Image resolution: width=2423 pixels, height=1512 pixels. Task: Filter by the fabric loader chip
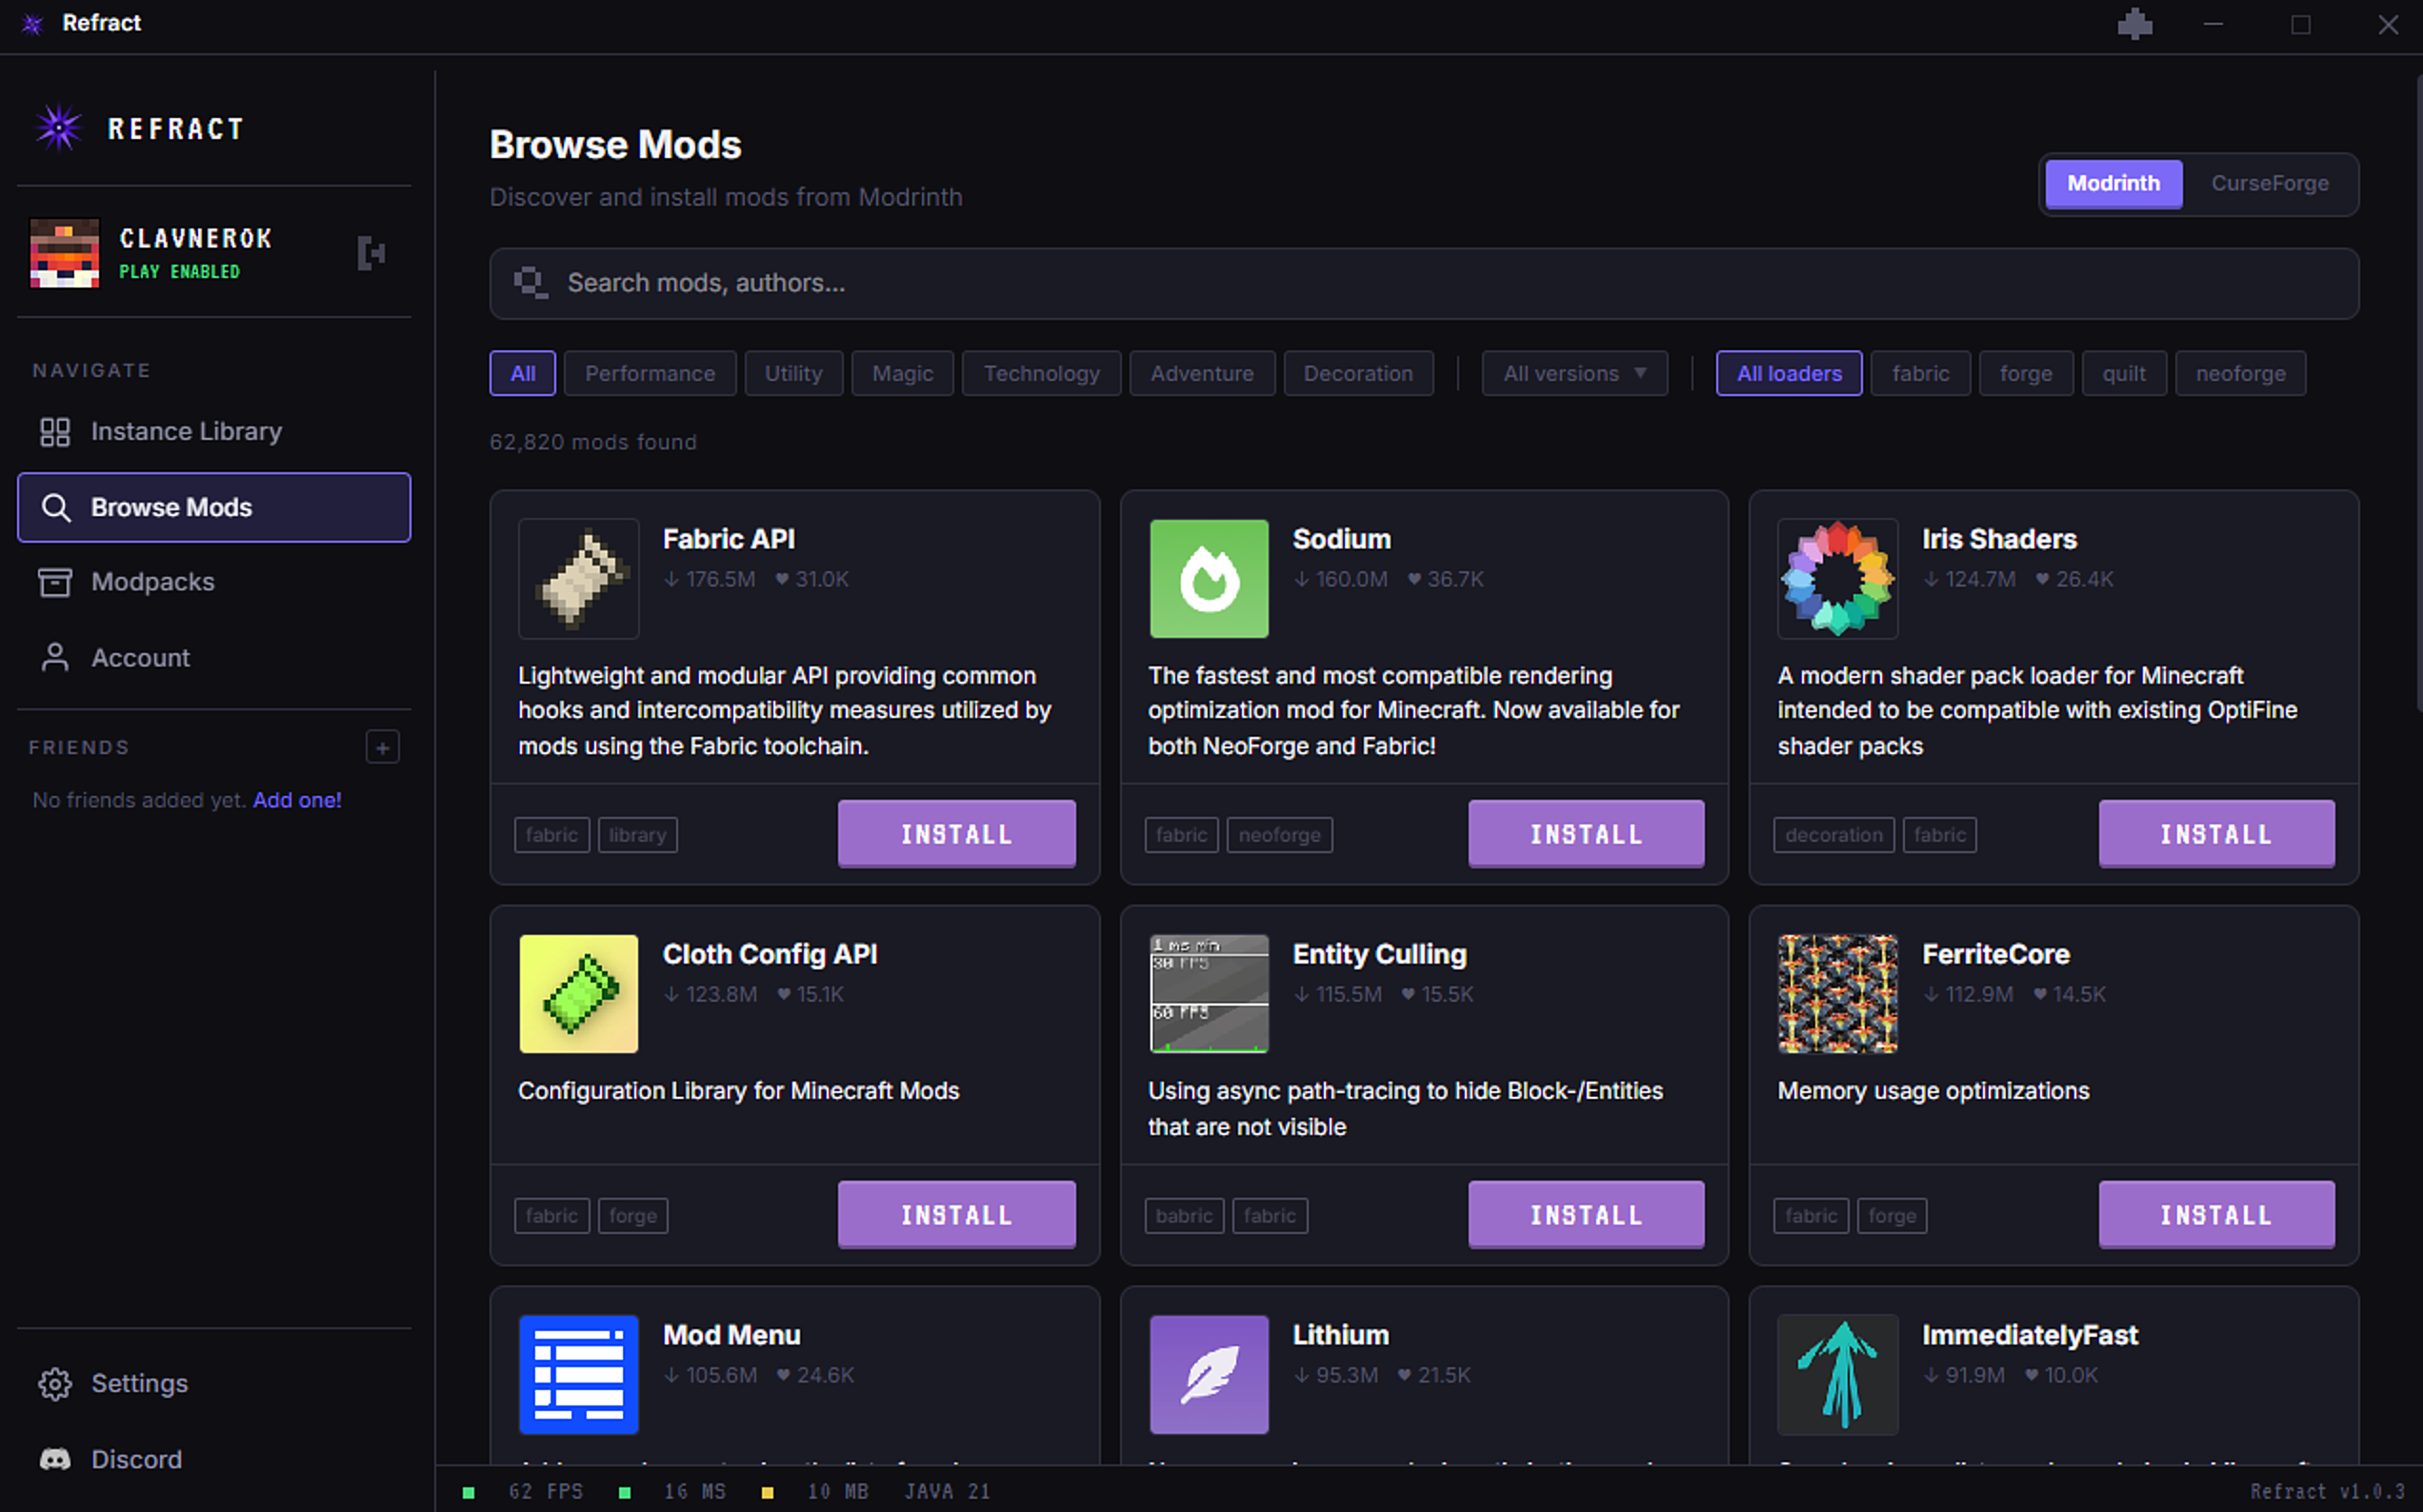pyautogui.click(x=1920, y=374)
